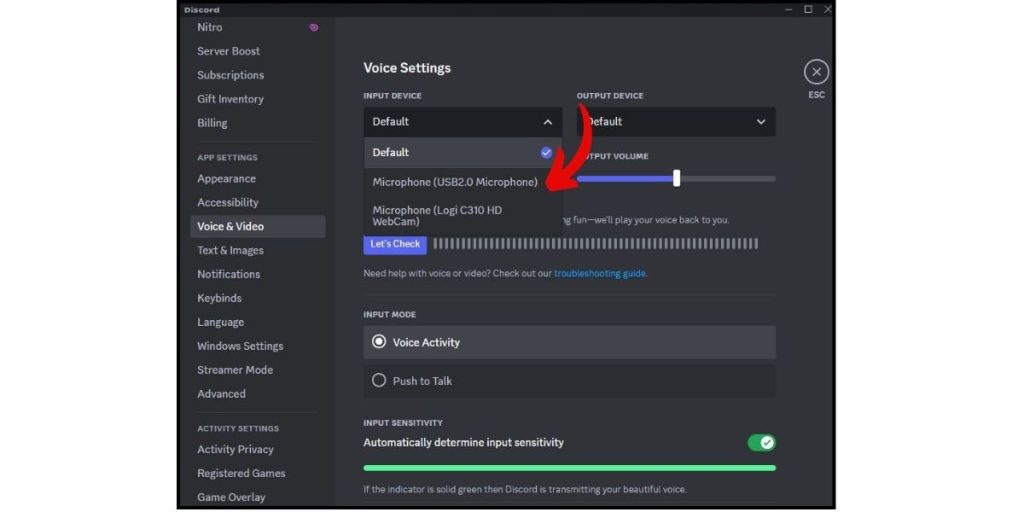This screenshot has width=1024, height=512.
Task: Close the Discord window
Action: (x=827, y=9)
